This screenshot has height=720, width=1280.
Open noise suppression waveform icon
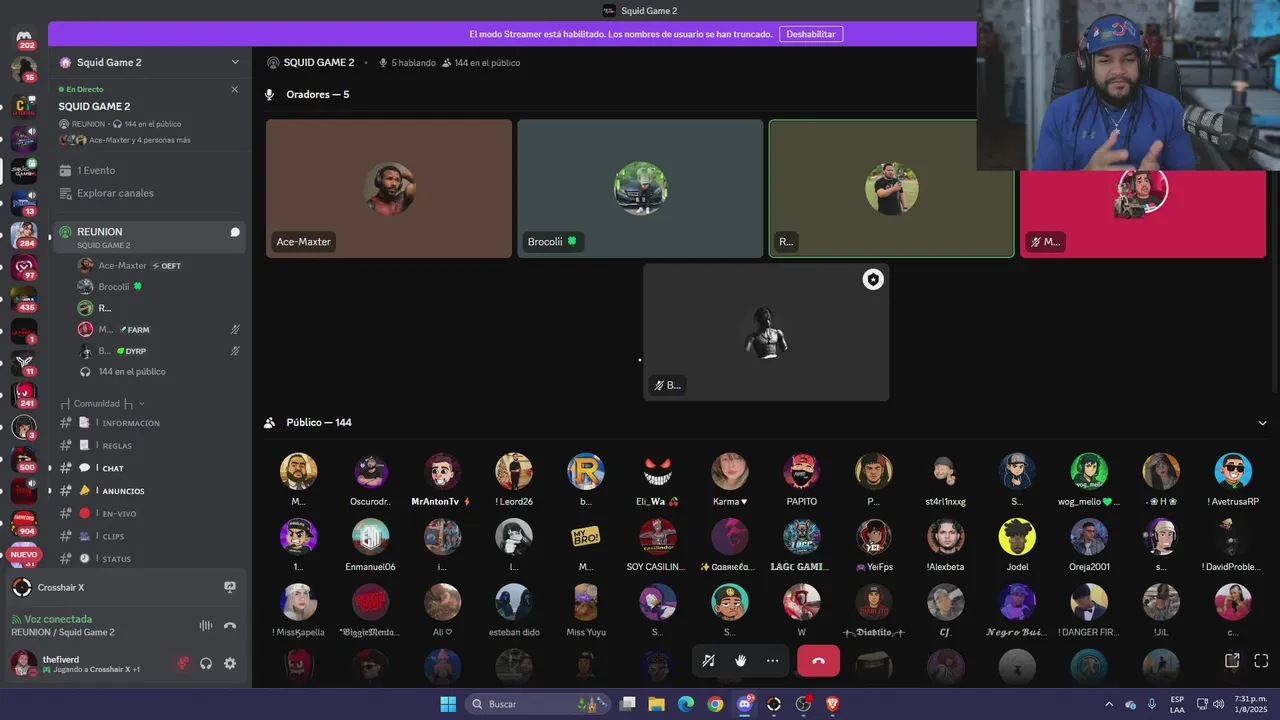coord(206,625)
